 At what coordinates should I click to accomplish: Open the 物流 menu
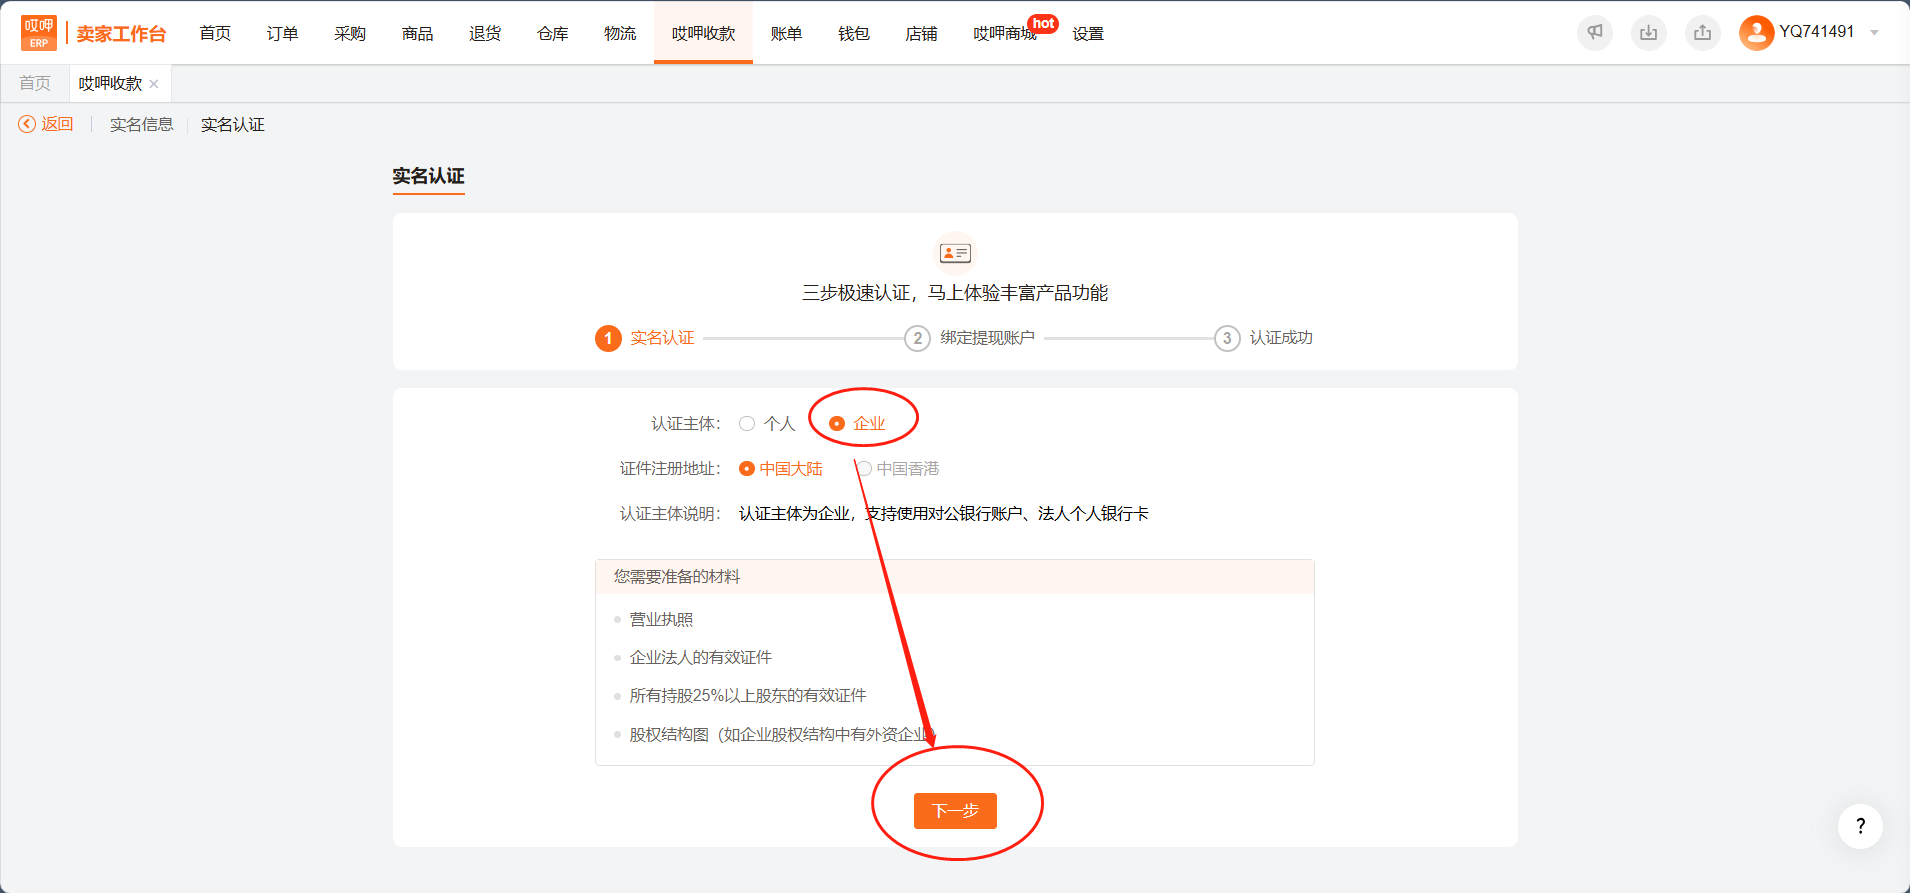620,33
